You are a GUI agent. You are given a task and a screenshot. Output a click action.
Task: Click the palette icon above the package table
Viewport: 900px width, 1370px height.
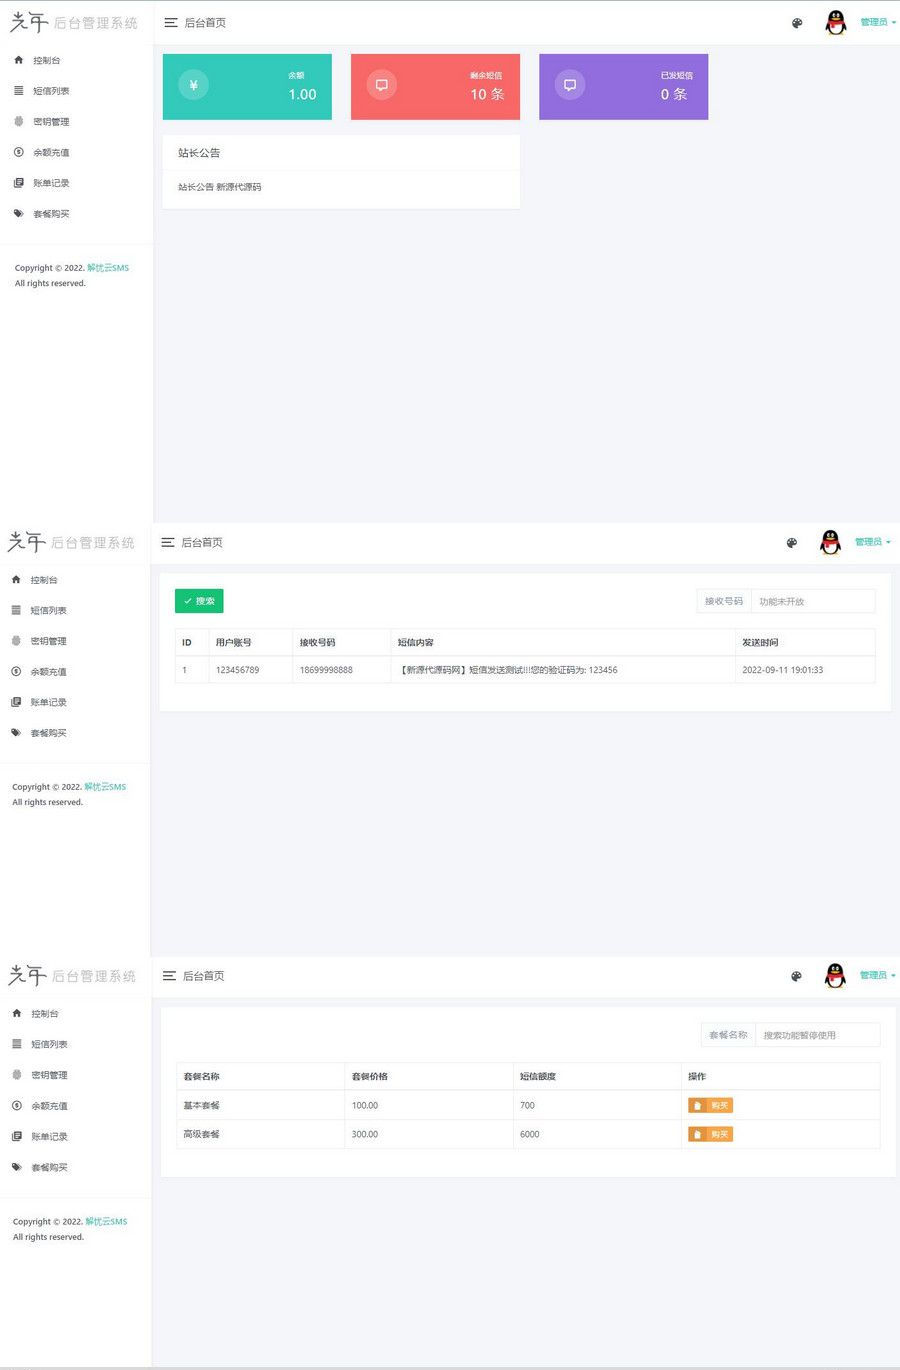pyautogui.click(x=796, y=976)
